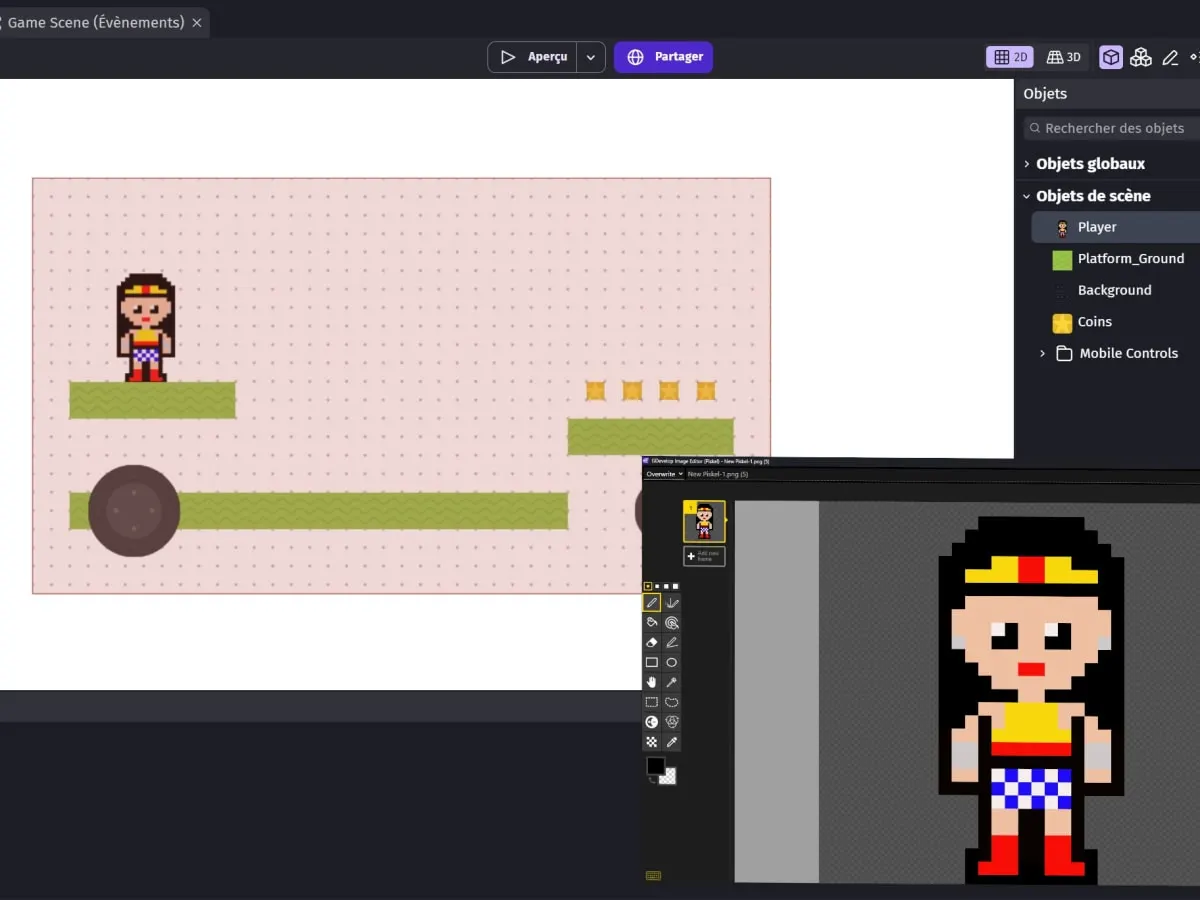Click the Mobile Controls folder icon
The width and height of the screenshot is (1200, 900).
pos(1064,353)
